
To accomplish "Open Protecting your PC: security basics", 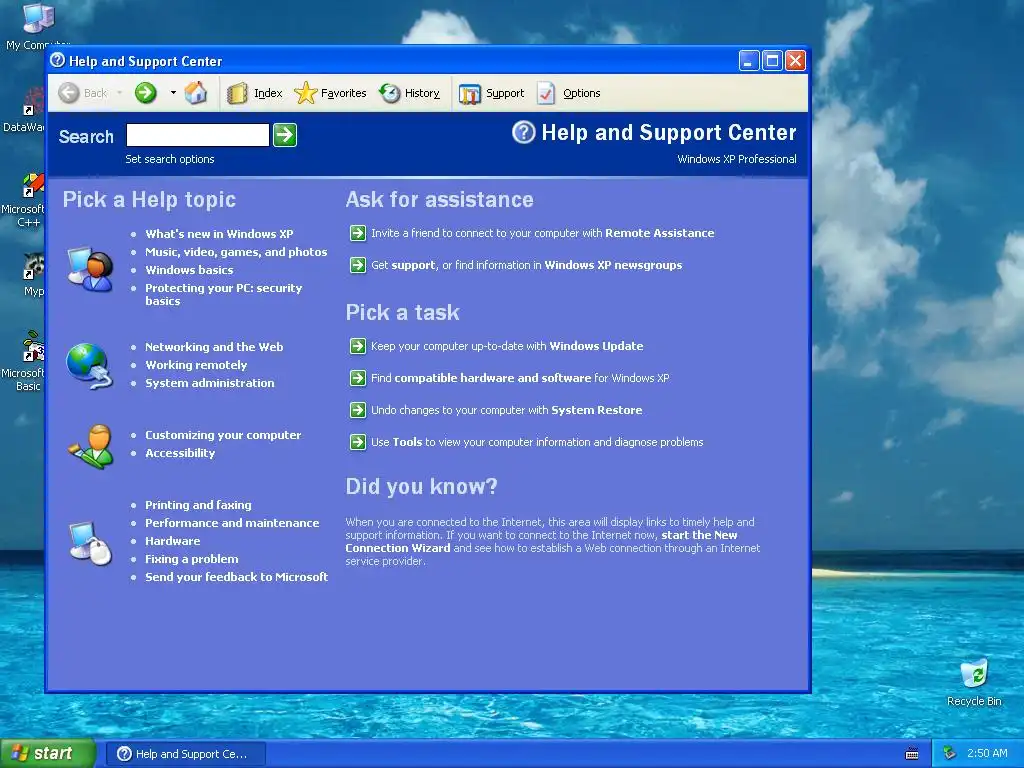I will (x=224, y=295).
